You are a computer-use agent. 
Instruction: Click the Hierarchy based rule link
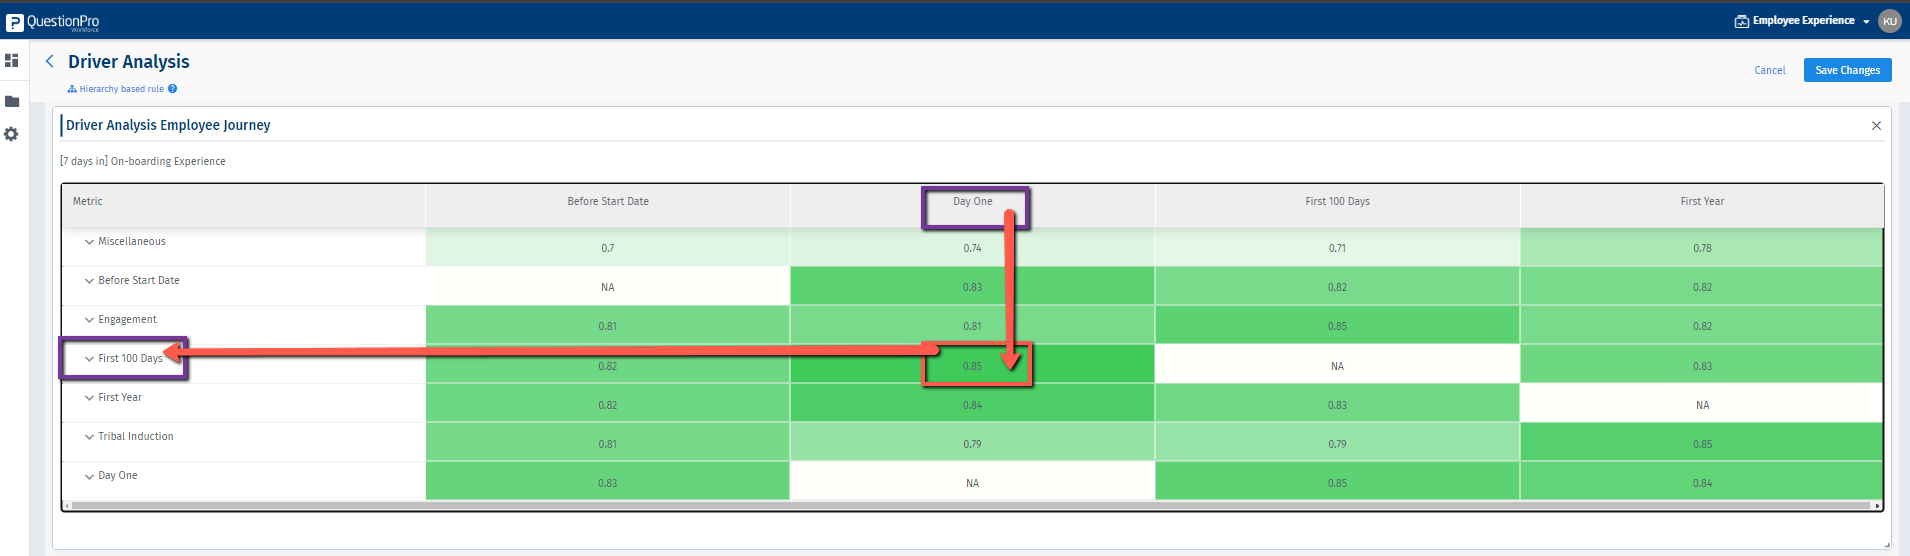click(x=121, y=89)
